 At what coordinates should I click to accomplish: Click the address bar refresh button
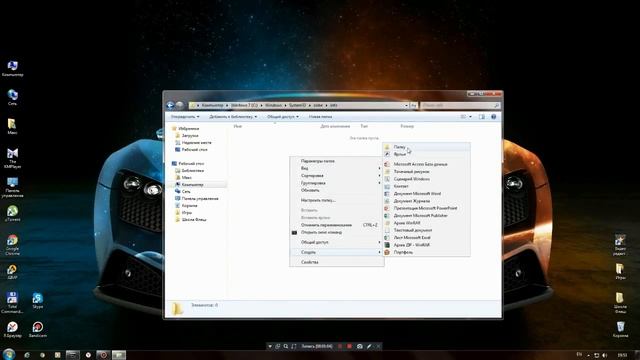(413, 105)
